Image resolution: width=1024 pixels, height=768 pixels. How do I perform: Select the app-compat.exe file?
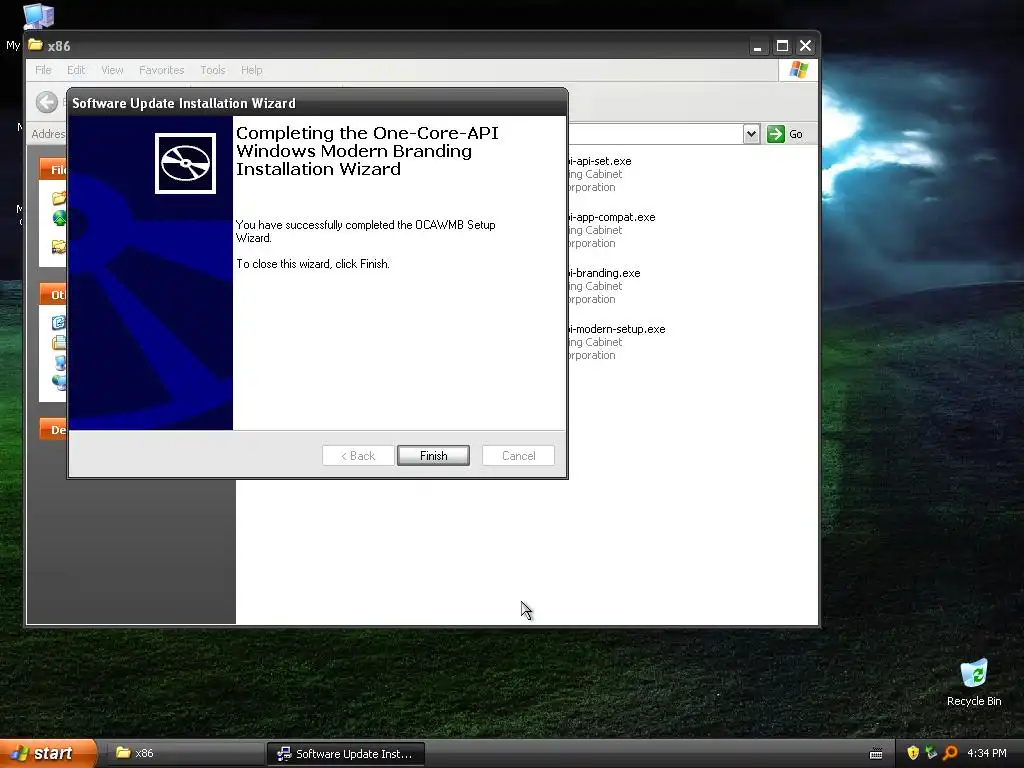pos(611,217)
